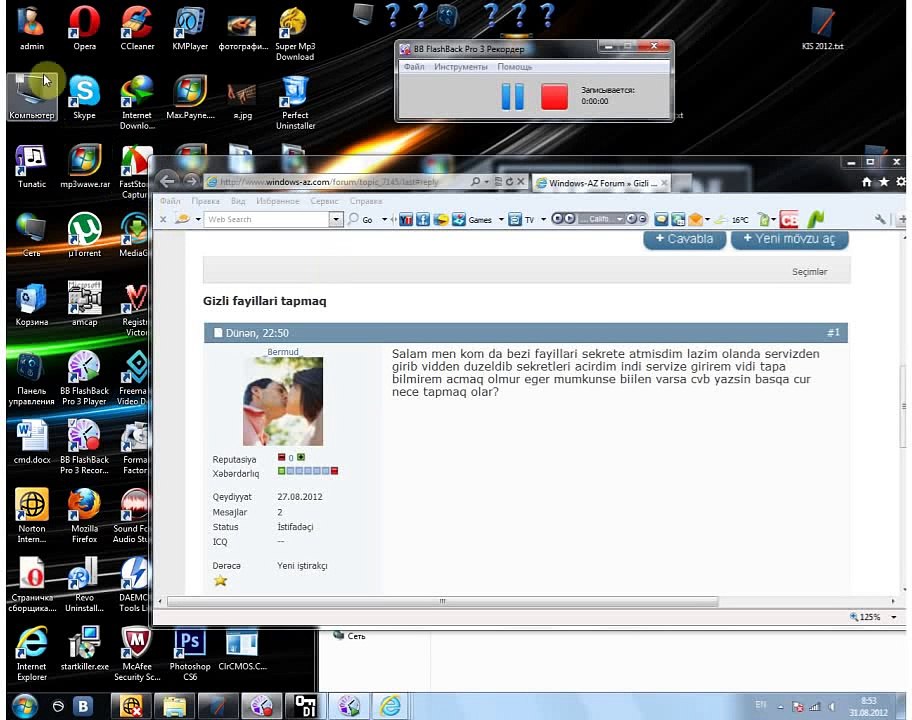912x720 pixels.
Task: Click the address bar search magnifier
Action: pos(475,182)
